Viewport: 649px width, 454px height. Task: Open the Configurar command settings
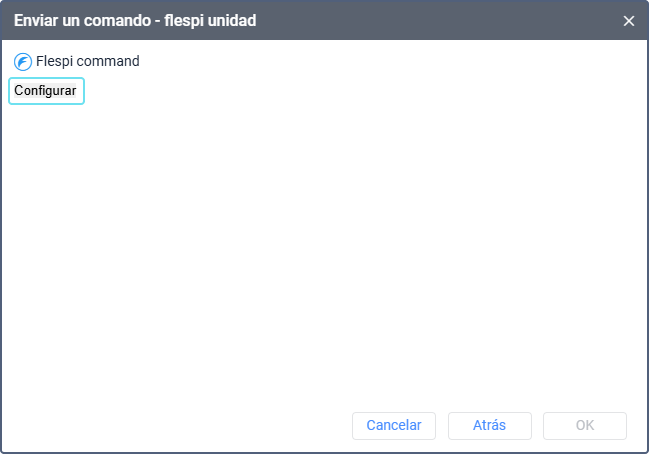[46, 91]
